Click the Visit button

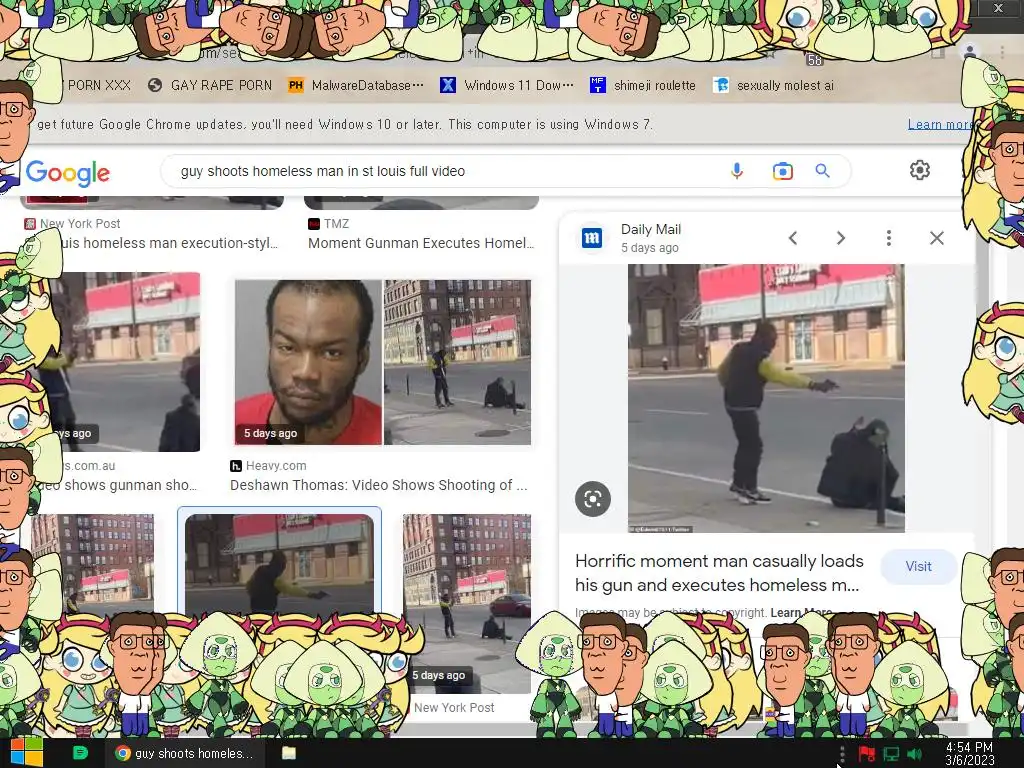918,566
